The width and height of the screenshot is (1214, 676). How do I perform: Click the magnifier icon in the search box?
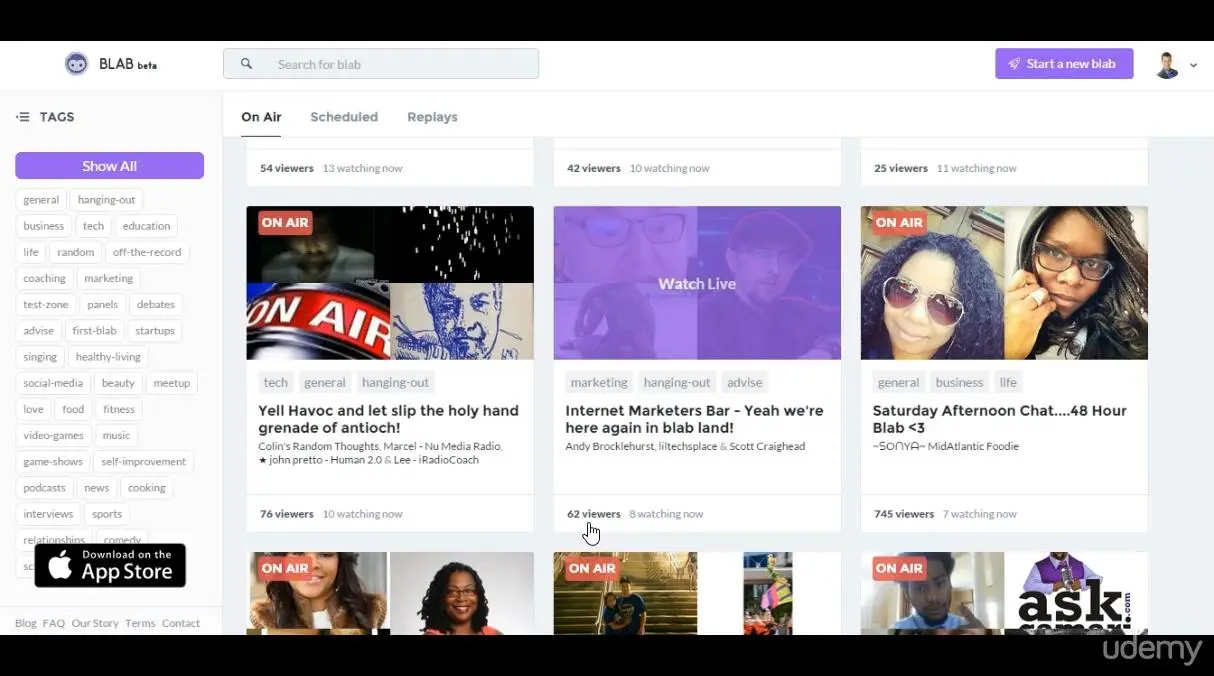pyautogui.click(x=246, y=64)
